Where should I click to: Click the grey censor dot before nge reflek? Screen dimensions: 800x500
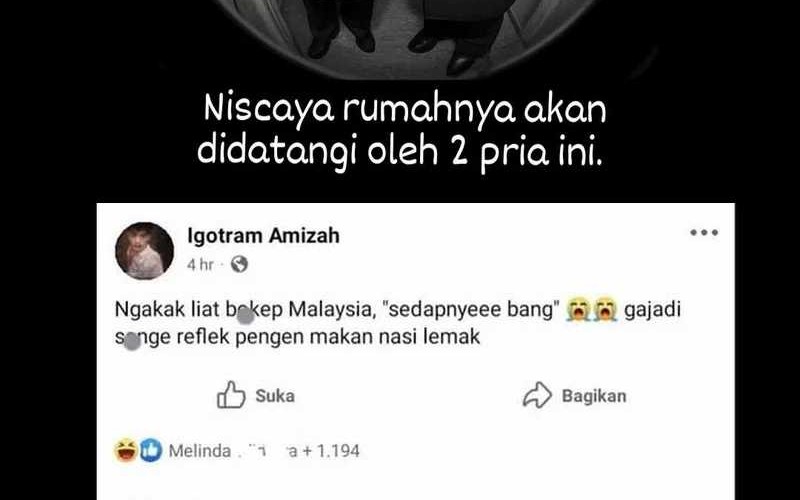(x=132, y=342)
